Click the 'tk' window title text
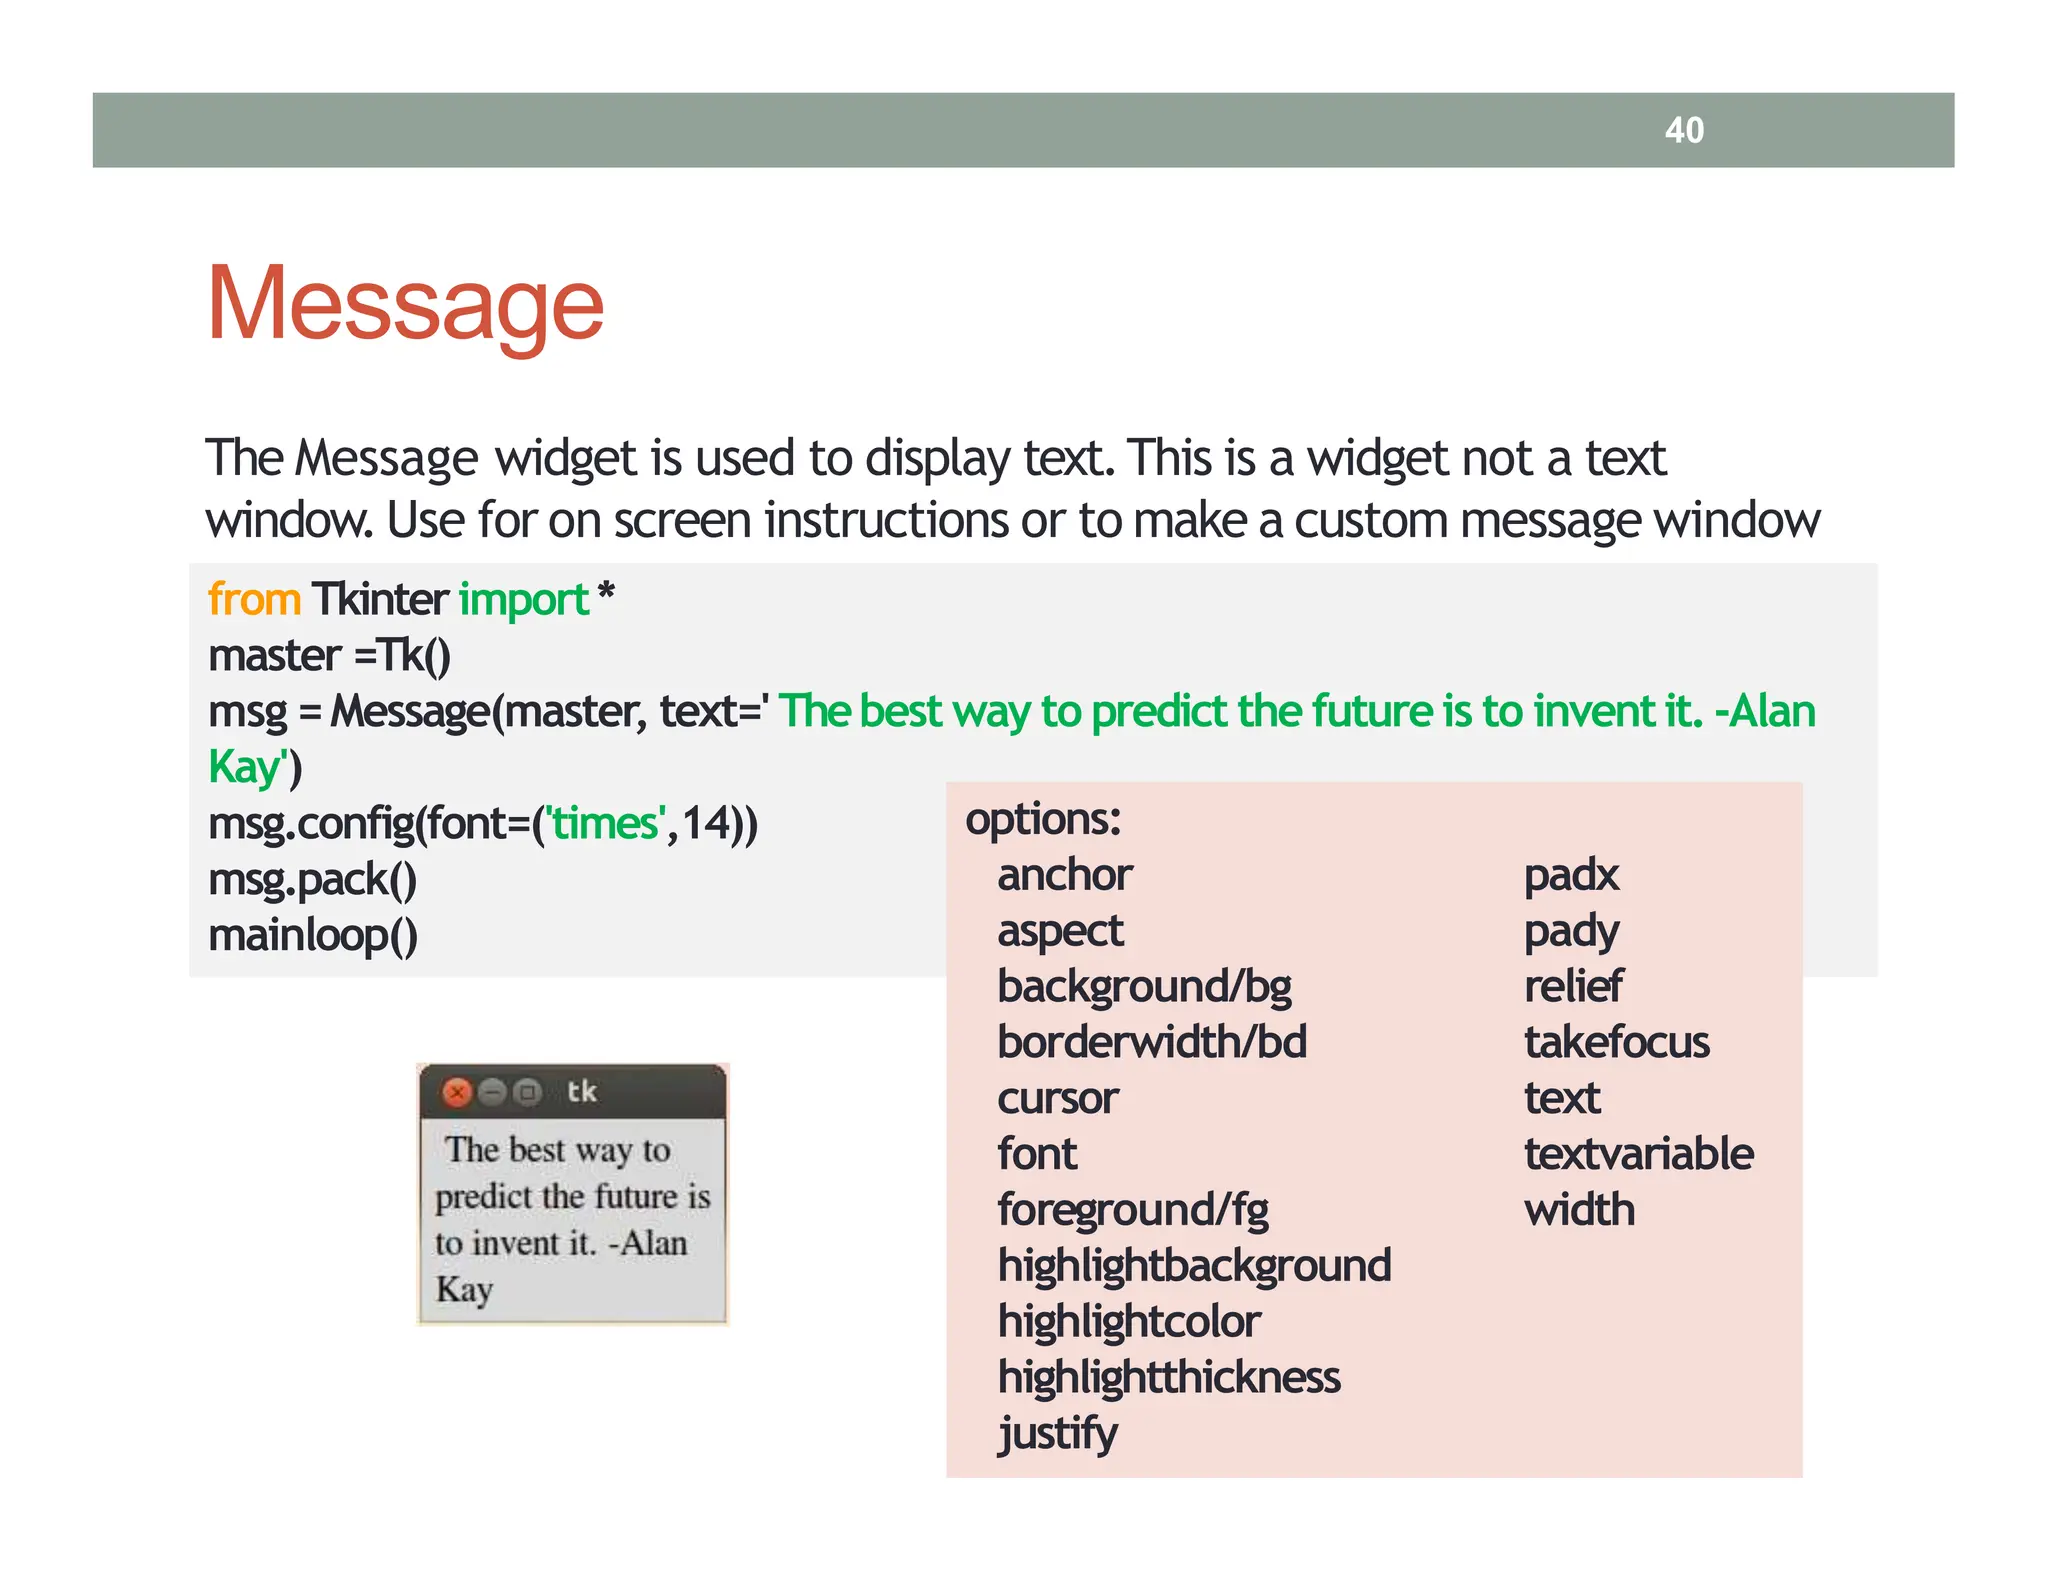The width and height of the screenshot is (2048, 1582). [581, 1091]
